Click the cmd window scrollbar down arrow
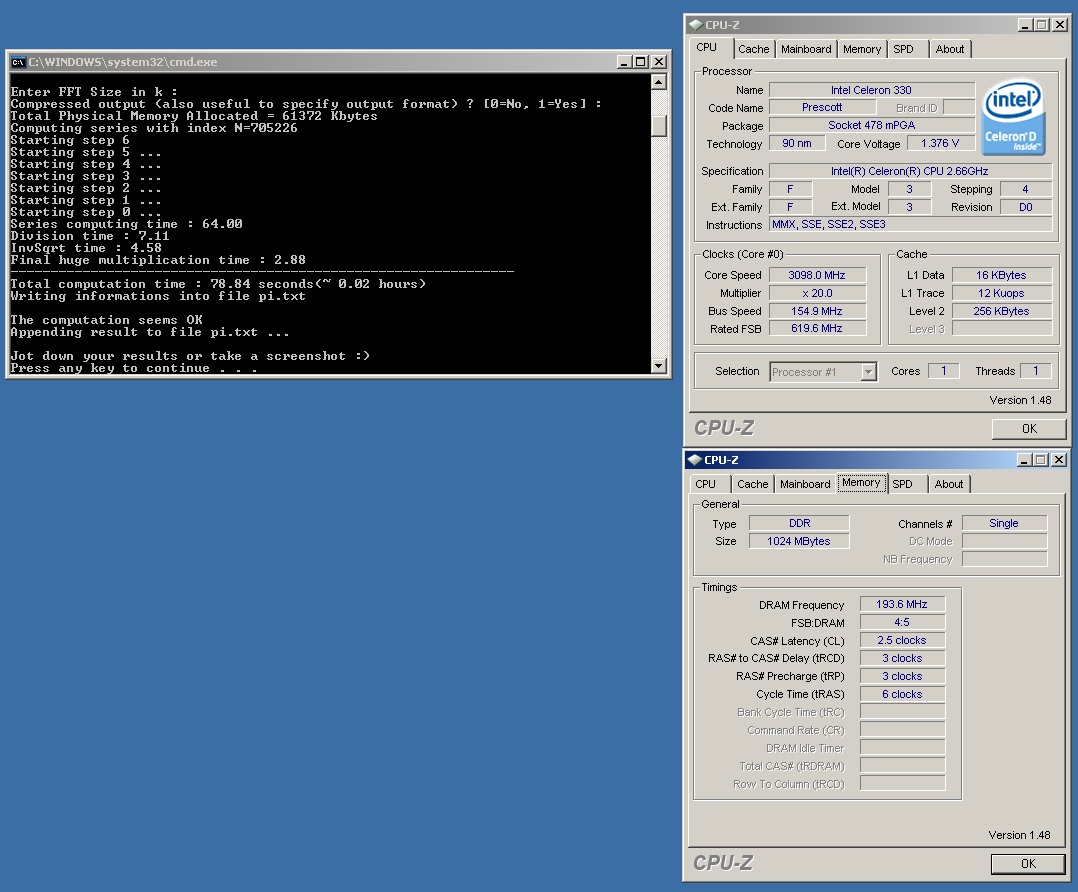 (x=659, y=366)
